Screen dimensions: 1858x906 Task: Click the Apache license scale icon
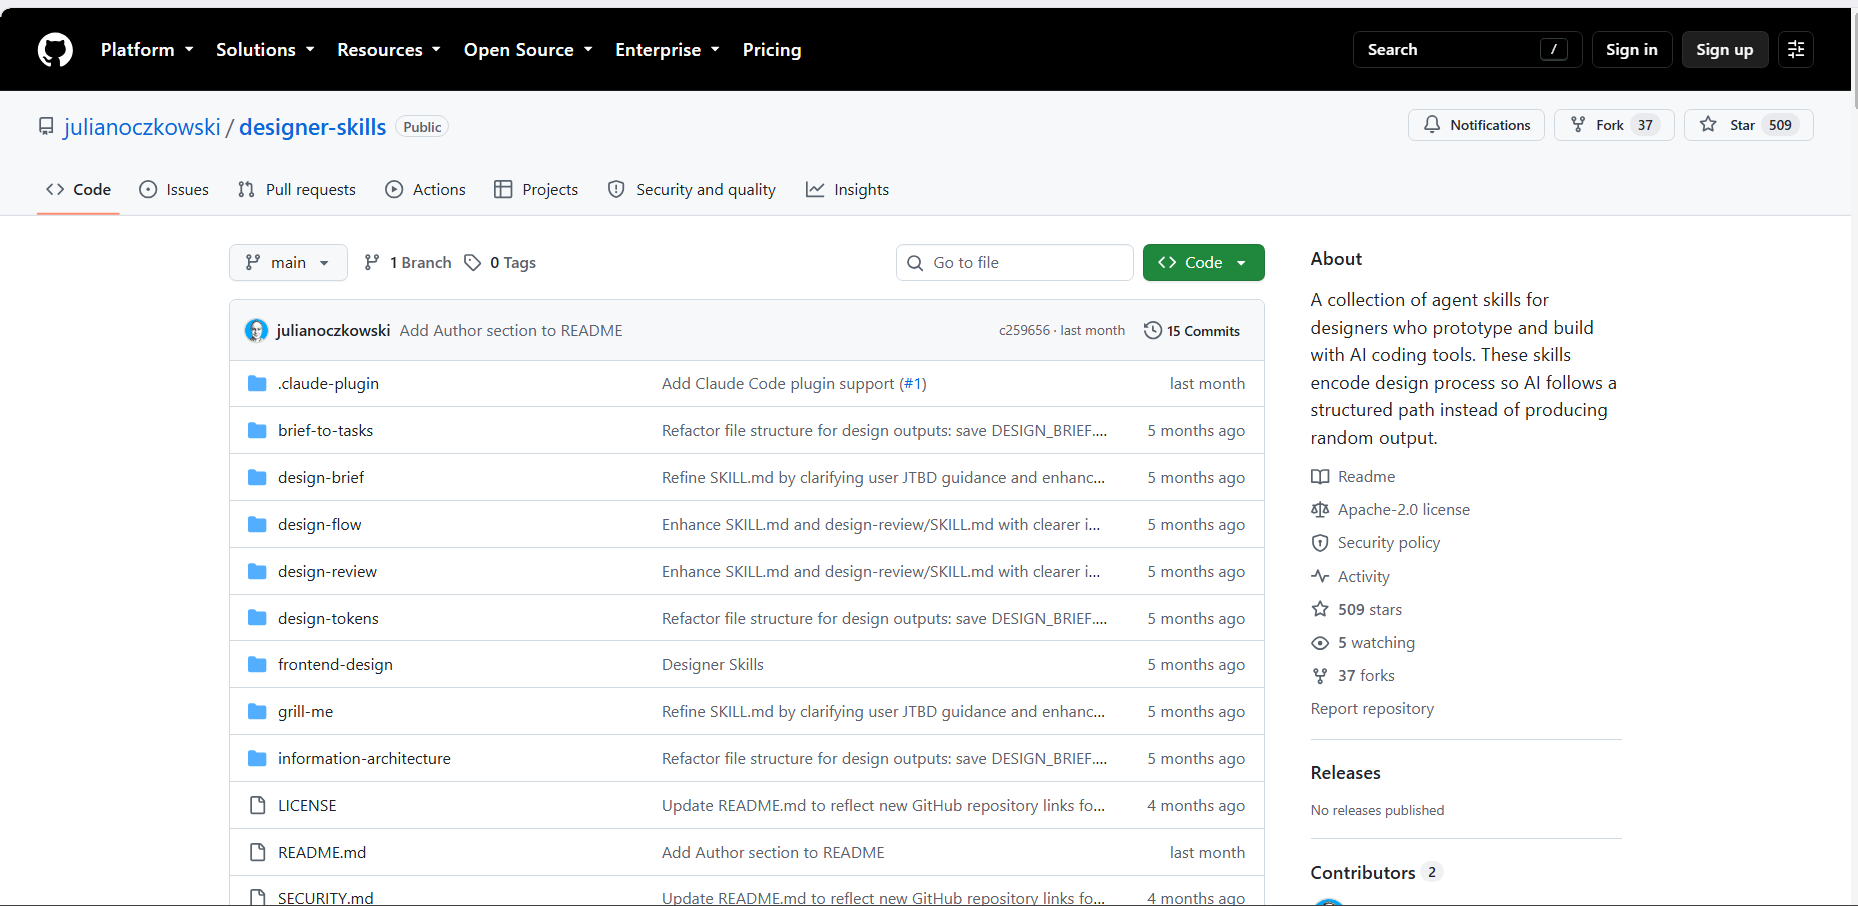click(x=1320, y=510)
